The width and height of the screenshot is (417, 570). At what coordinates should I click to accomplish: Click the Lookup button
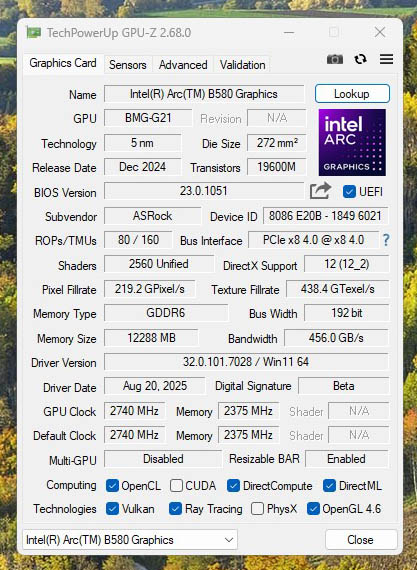(352, 94)
